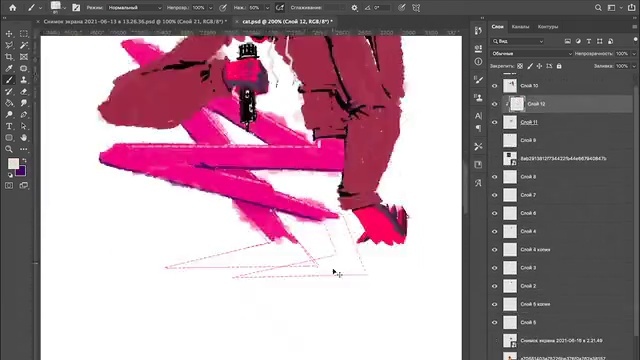
Task: Pick the purple background color swatch
Action: [21, 172]
